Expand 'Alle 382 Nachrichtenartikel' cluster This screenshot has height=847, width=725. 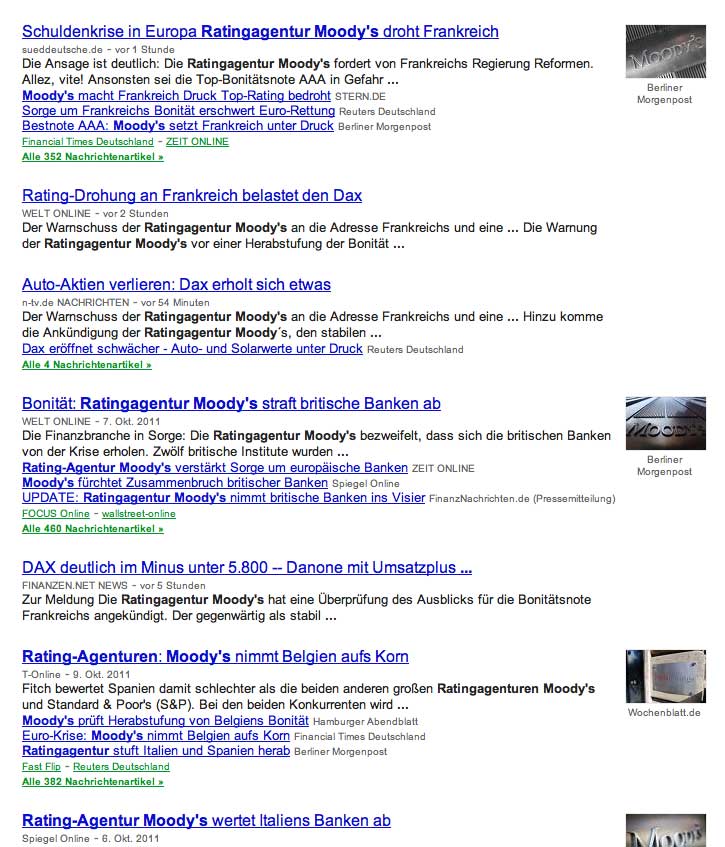click(92, 781)
